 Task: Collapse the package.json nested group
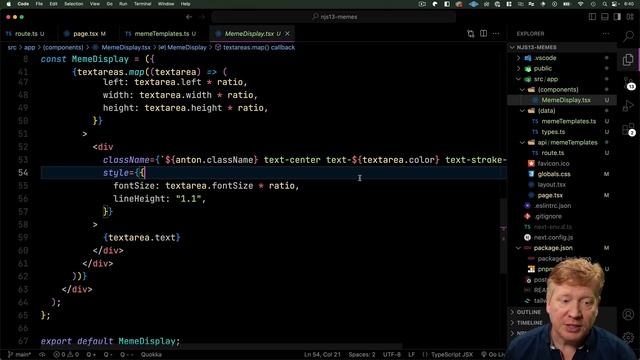tap(519, 248)
